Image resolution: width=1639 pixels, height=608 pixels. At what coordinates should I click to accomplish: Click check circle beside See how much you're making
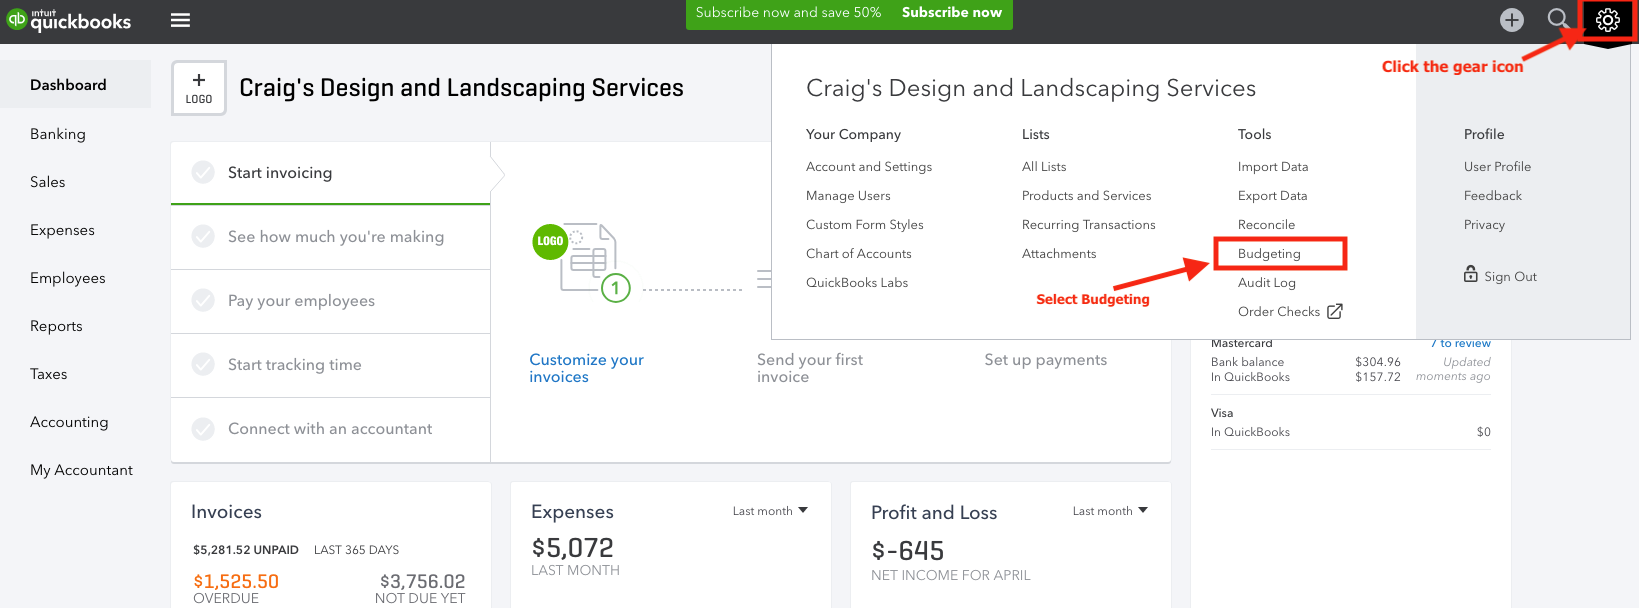pos(203,236)
